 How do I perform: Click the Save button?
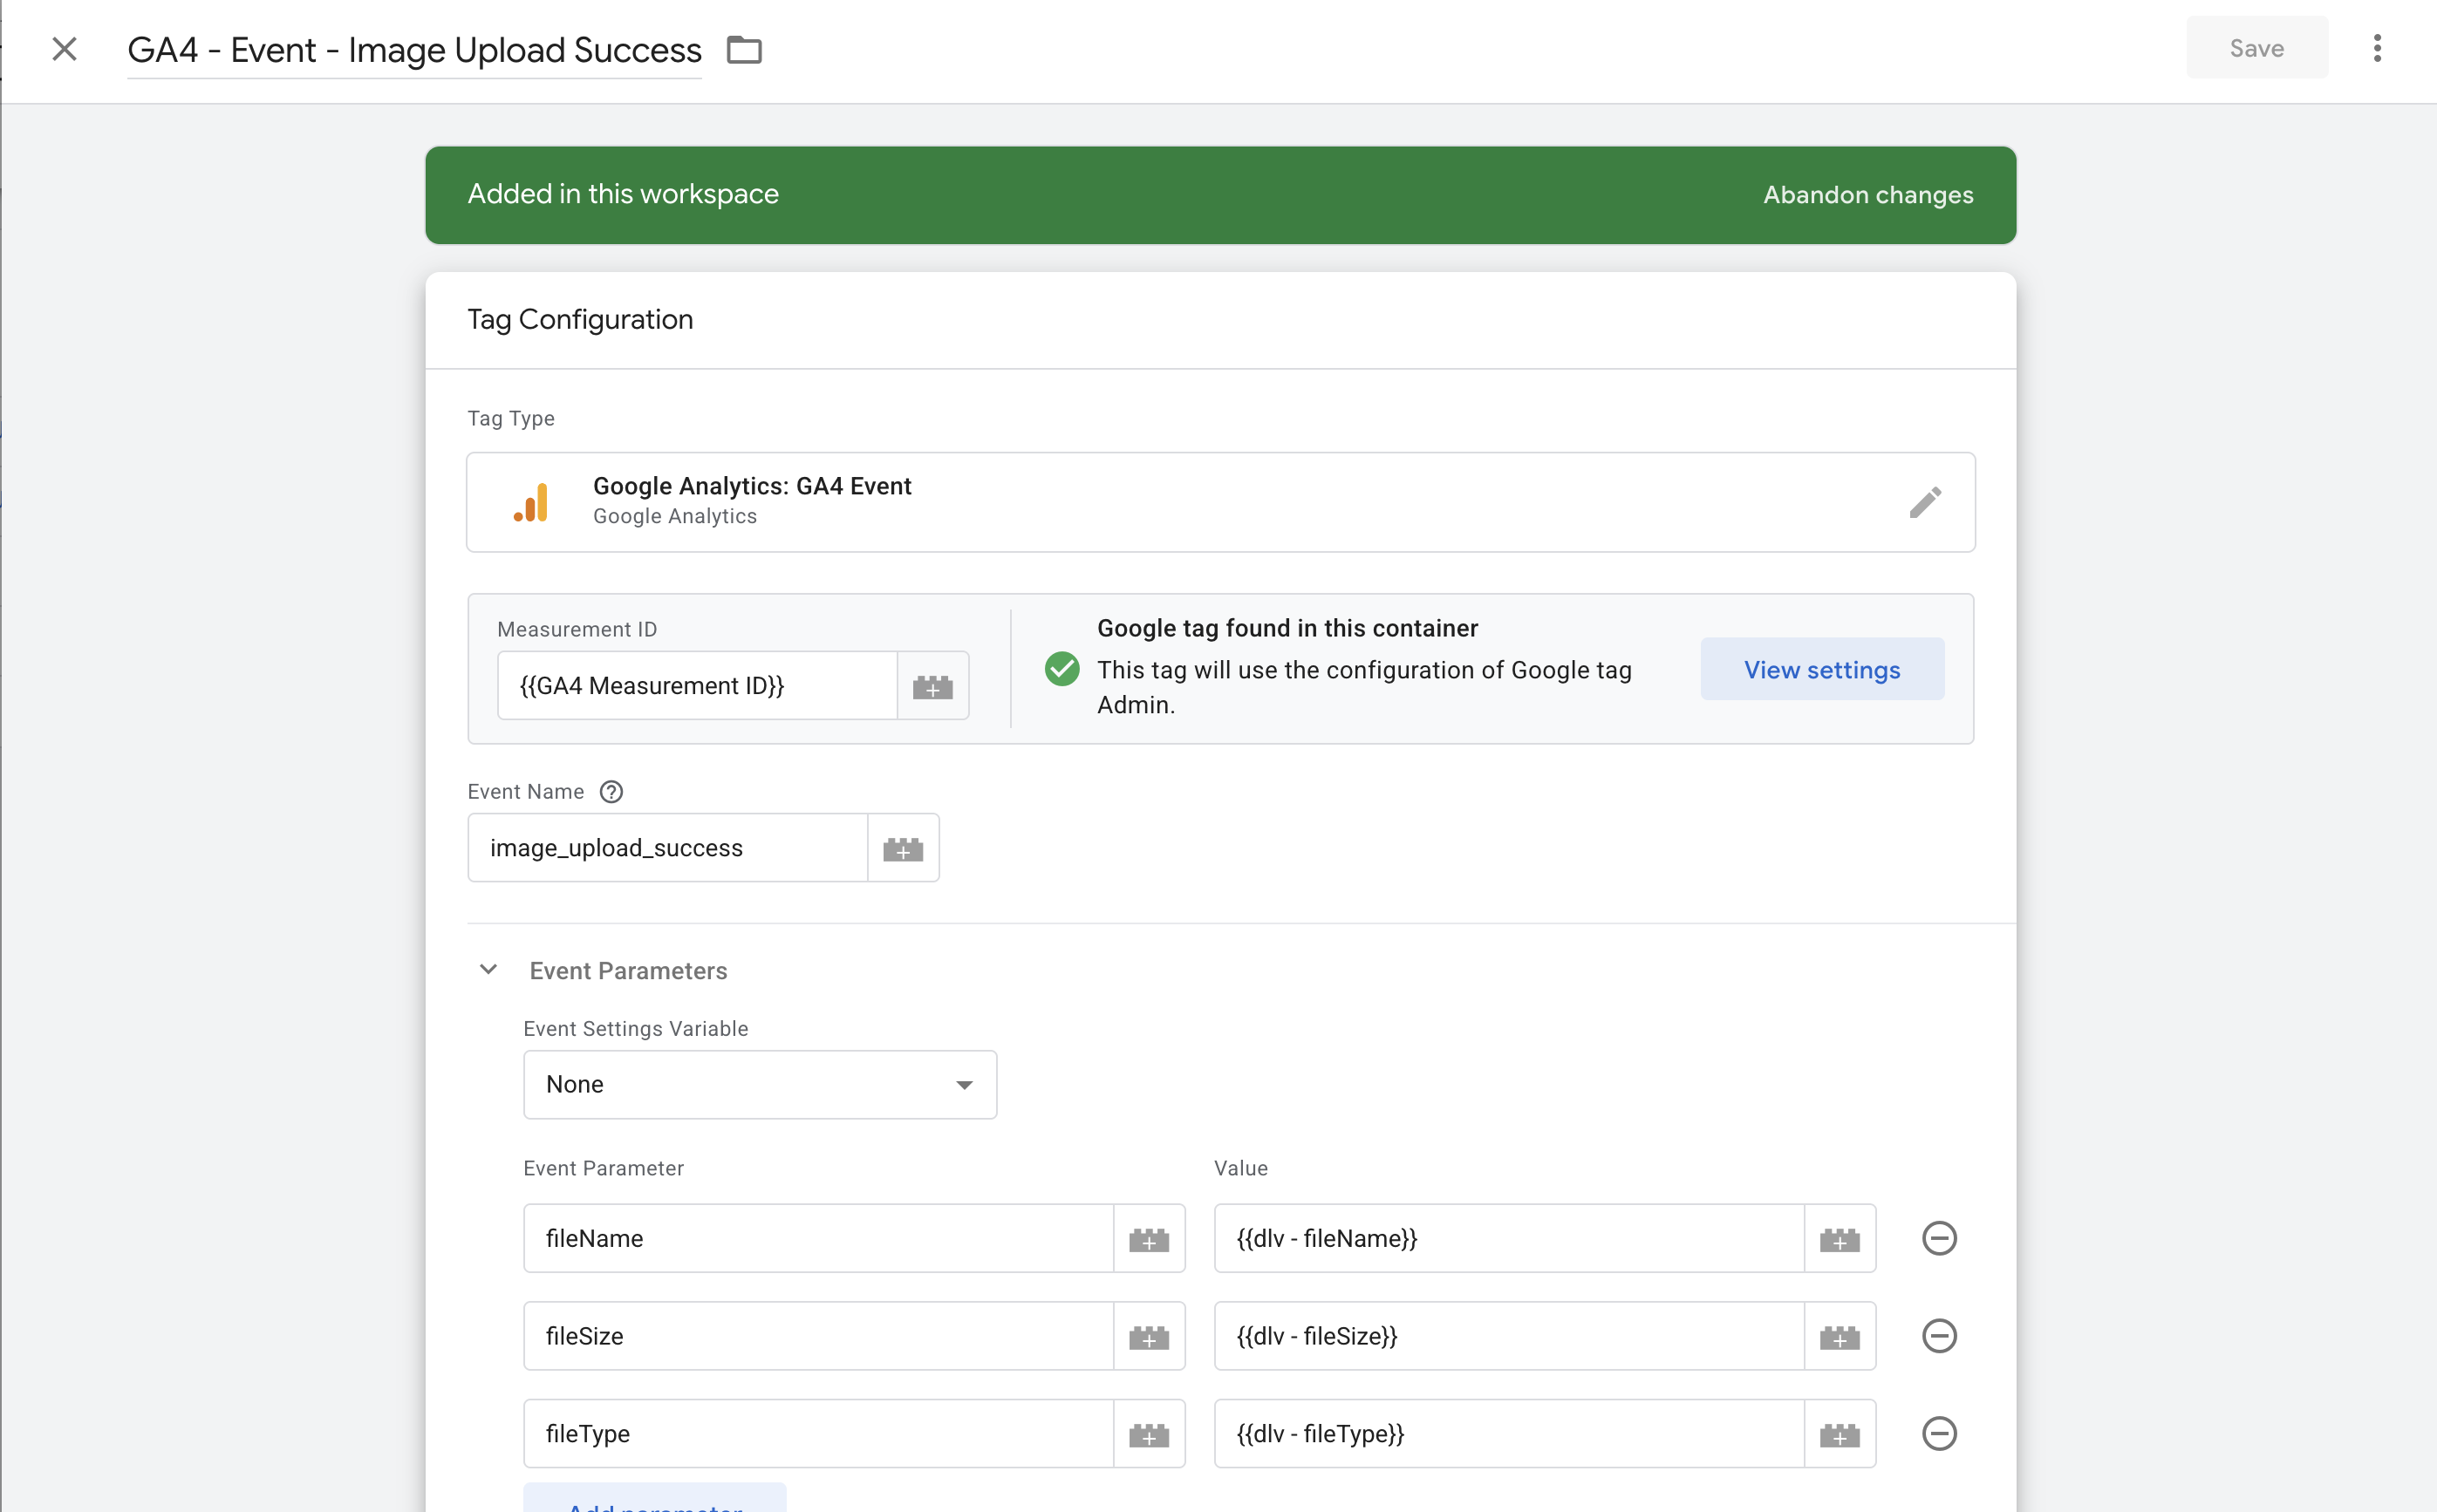coord(2256,48)
